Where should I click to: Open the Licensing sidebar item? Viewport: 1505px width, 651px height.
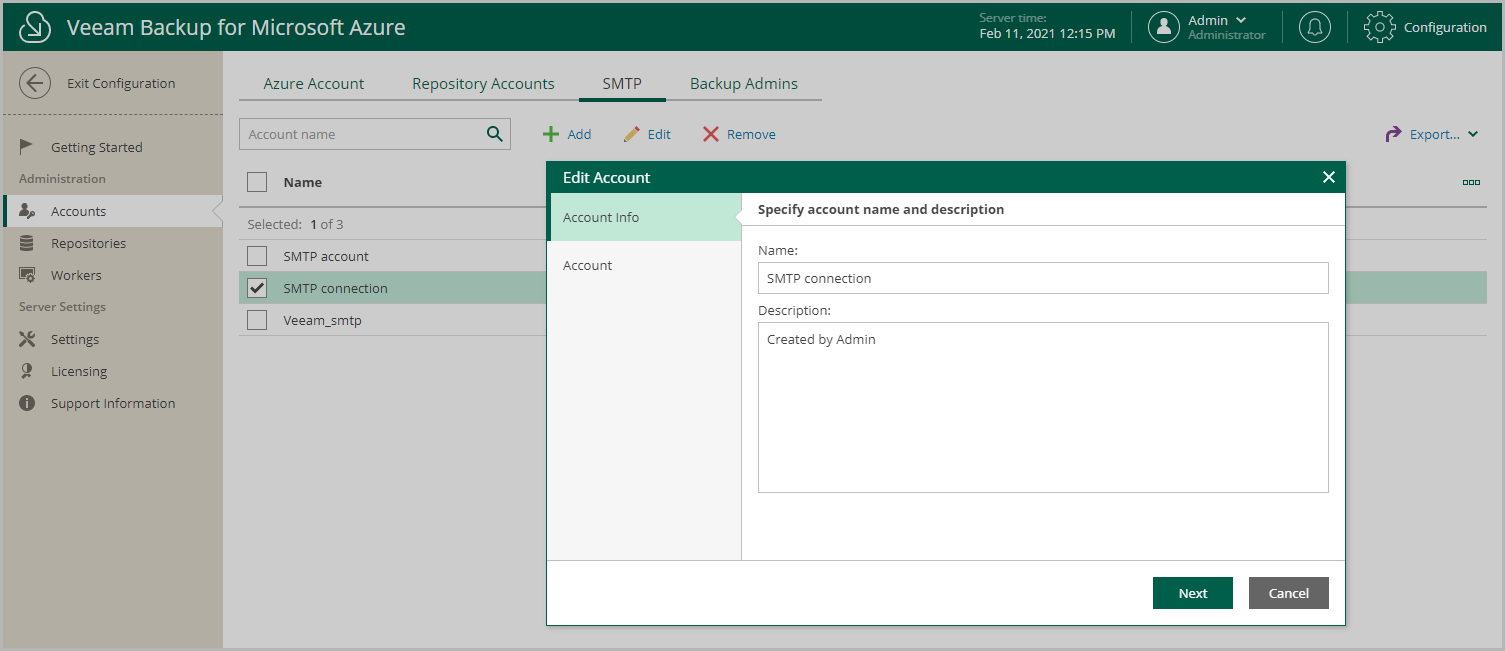(x=79, y=371)
